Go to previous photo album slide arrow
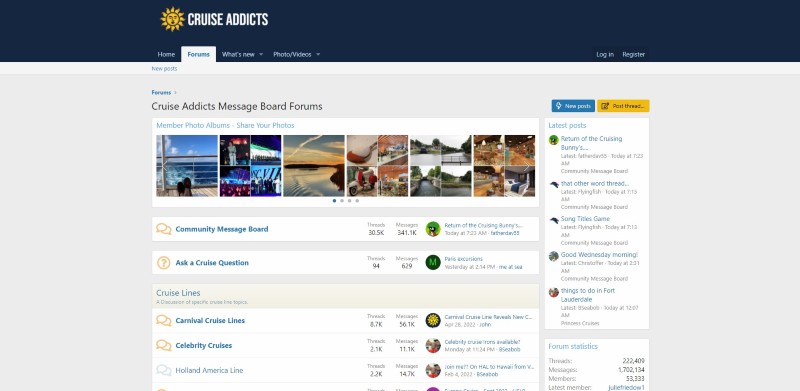Image resolution: width=800 pixels, height=391 pixels. tap(164, 166)
